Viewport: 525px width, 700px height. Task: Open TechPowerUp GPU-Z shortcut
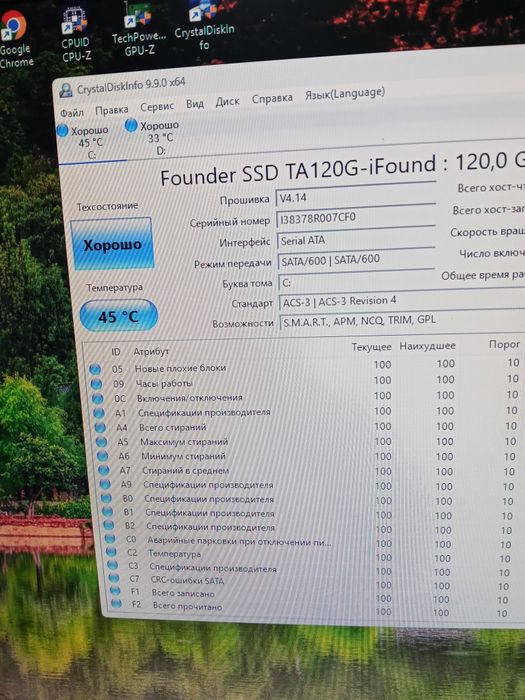click(138, 29)
